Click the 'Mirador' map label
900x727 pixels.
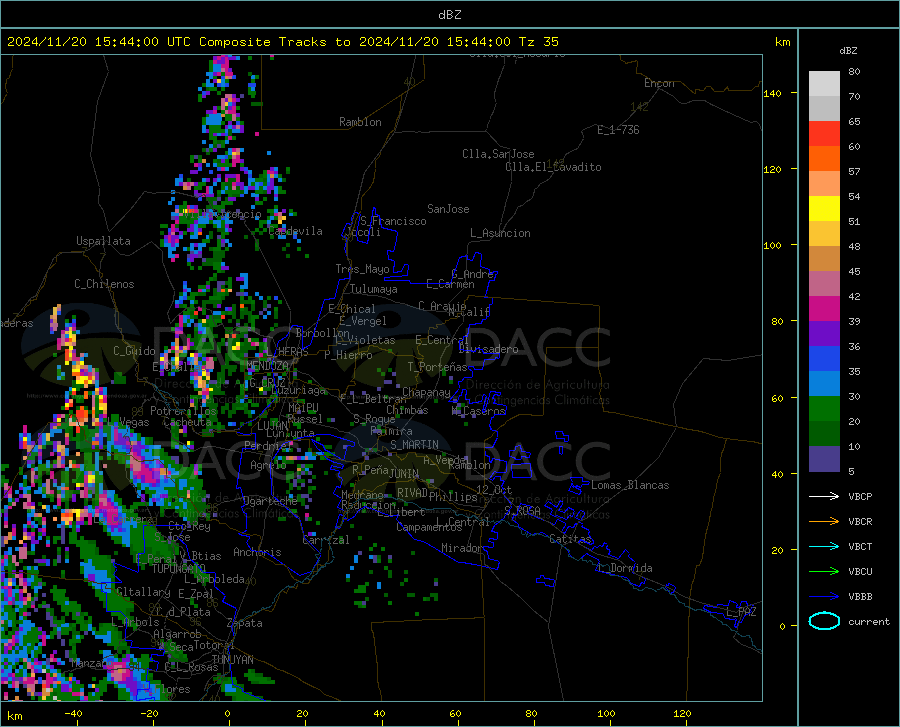(462, 548)
